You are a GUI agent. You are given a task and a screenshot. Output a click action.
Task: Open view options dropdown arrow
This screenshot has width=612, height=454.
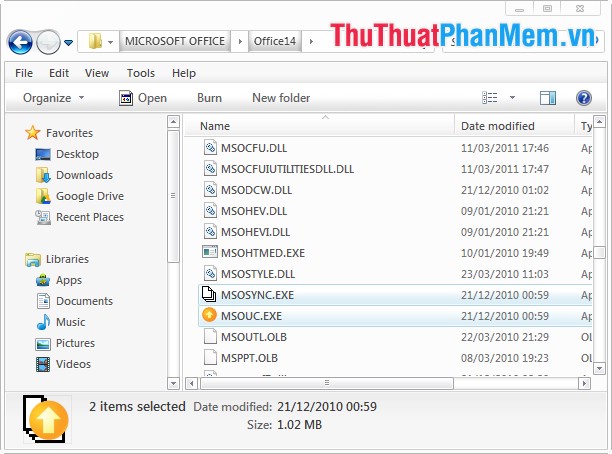pos(512,98)
